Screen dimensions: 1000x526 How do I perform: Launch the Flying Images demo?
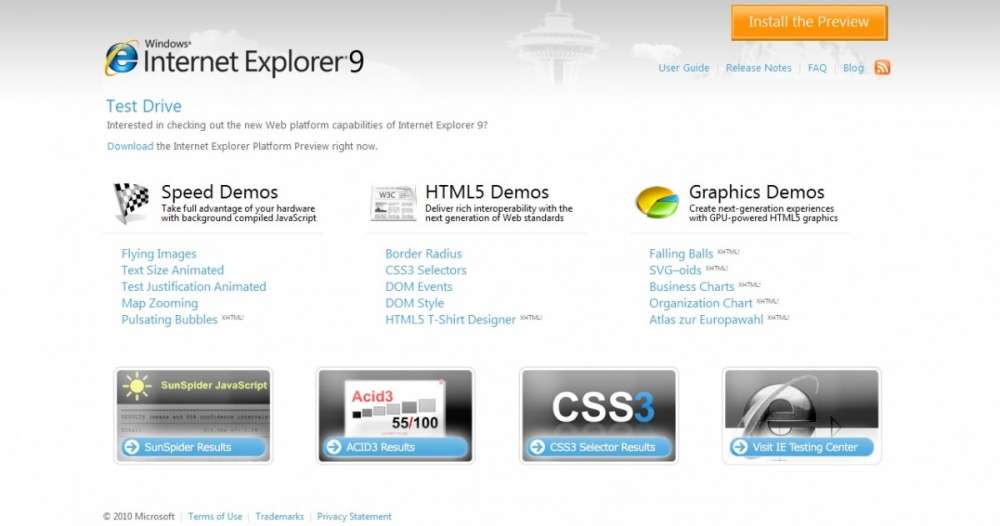(159, 254)
